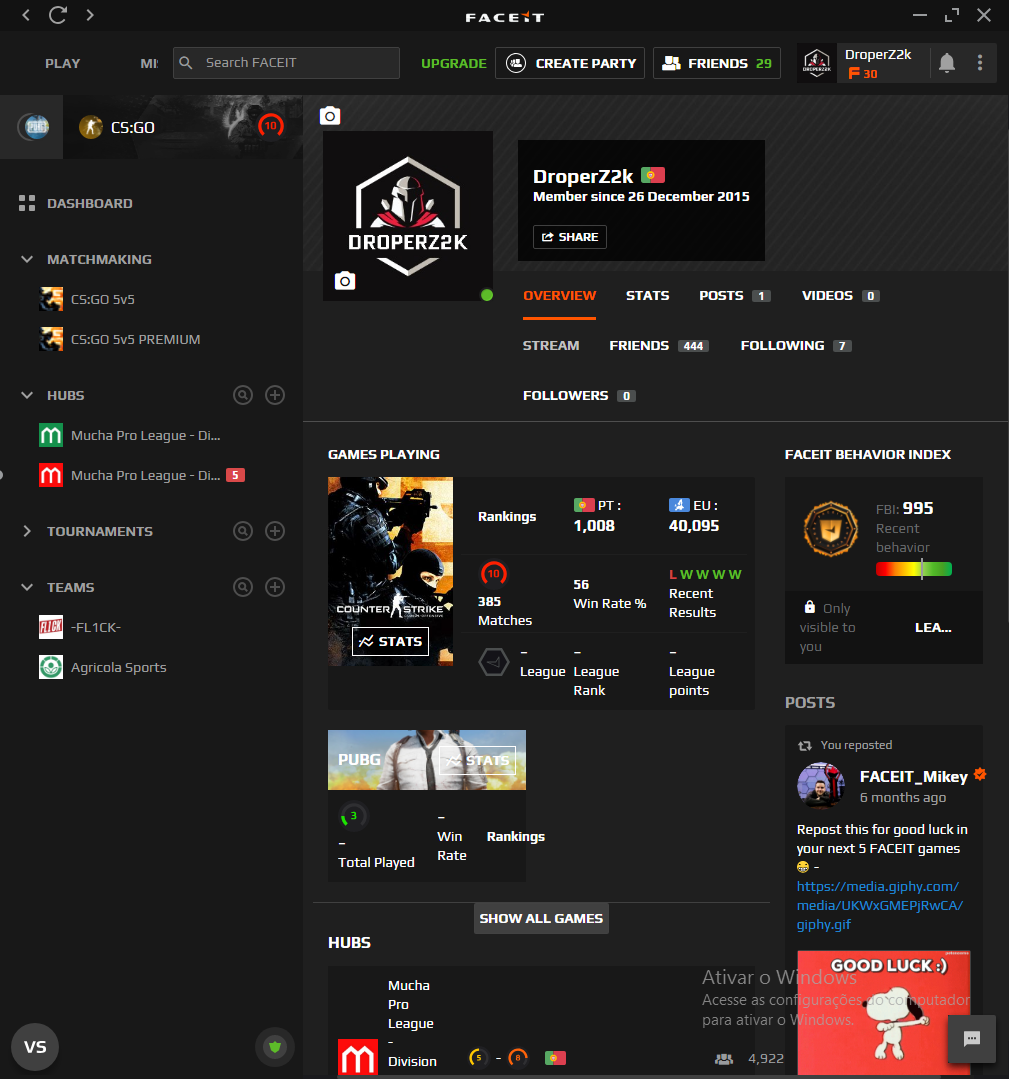Click the VS round button
The height and width of the screenshot is (1079, 1009).
35,1047
